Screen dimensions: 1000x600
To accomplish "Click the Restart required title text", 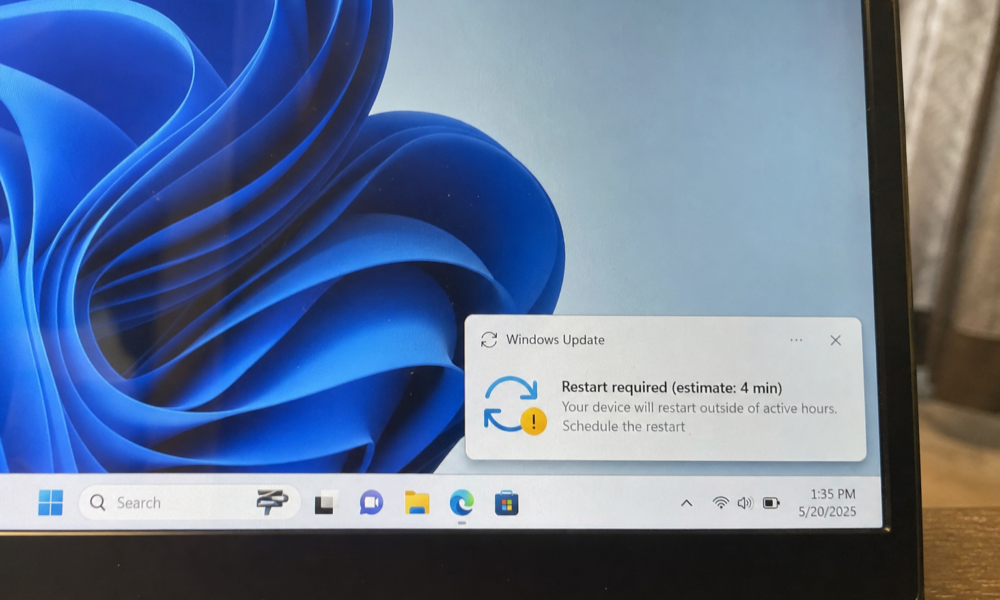I will pos(672,387).
